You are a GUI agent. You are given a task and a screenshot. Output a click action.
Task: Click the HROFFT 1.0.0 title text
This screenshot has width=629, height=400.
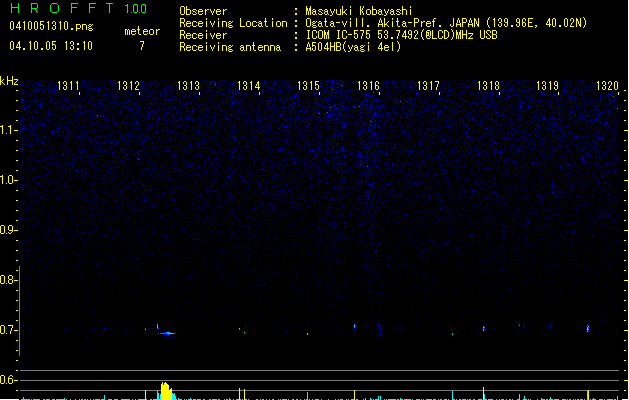(79, 8)
